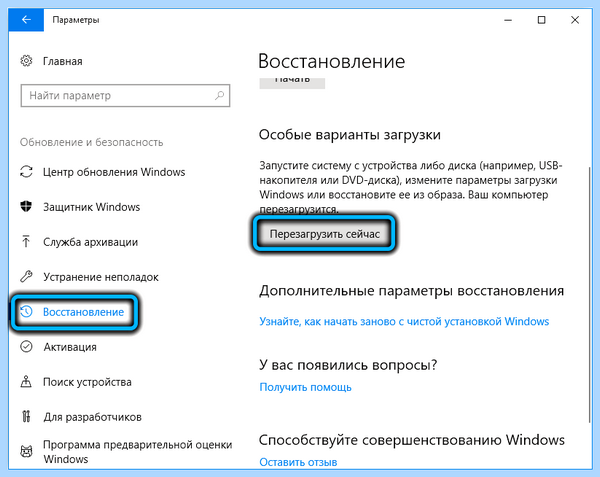Close the Параметры window
Viewport: 600px width, 477px height.
[575, 20]
